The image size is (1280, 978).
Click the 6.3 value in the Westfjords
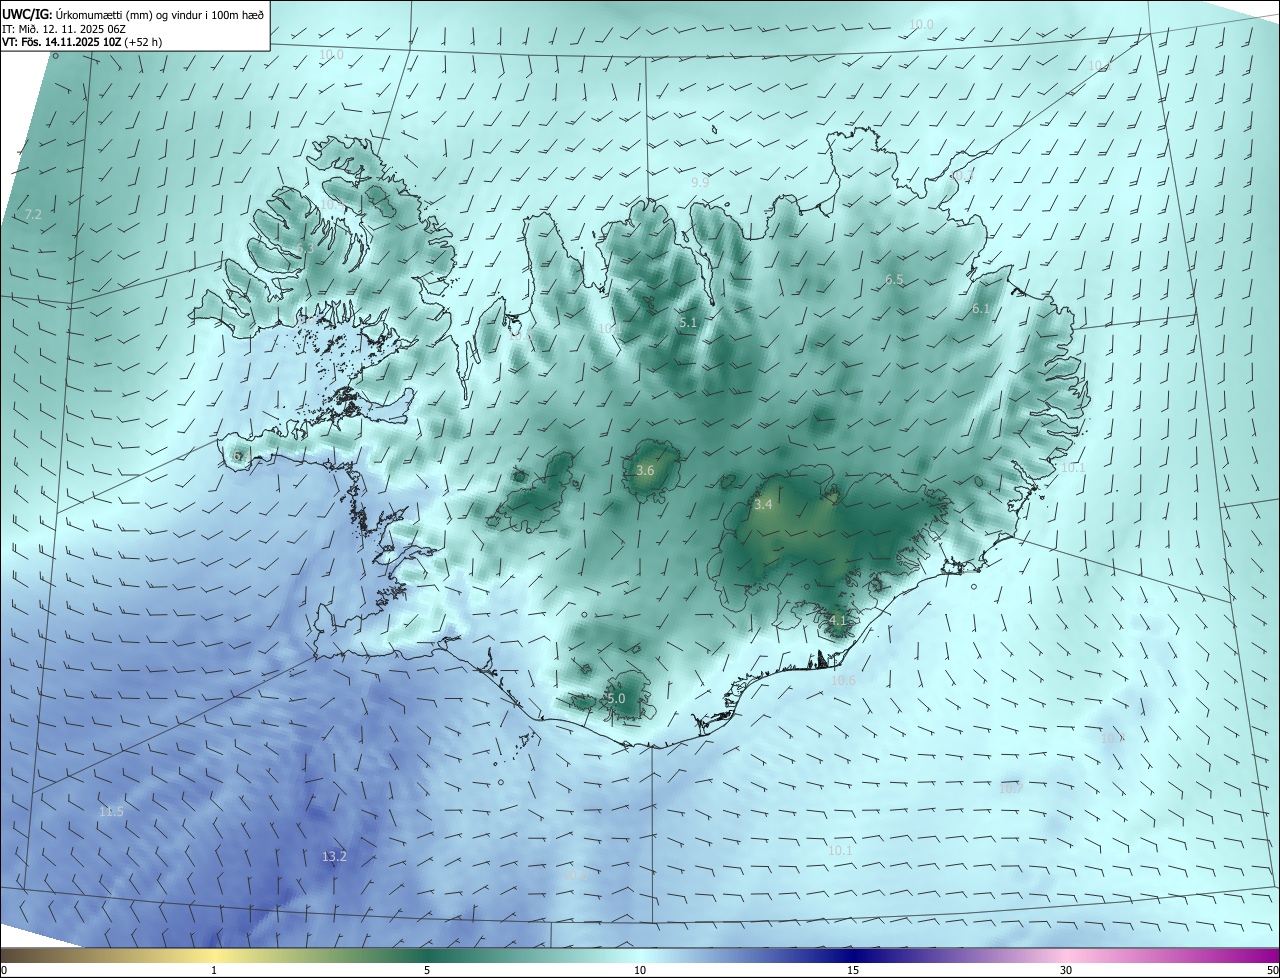pyautogui.click(x=304, y=248)
